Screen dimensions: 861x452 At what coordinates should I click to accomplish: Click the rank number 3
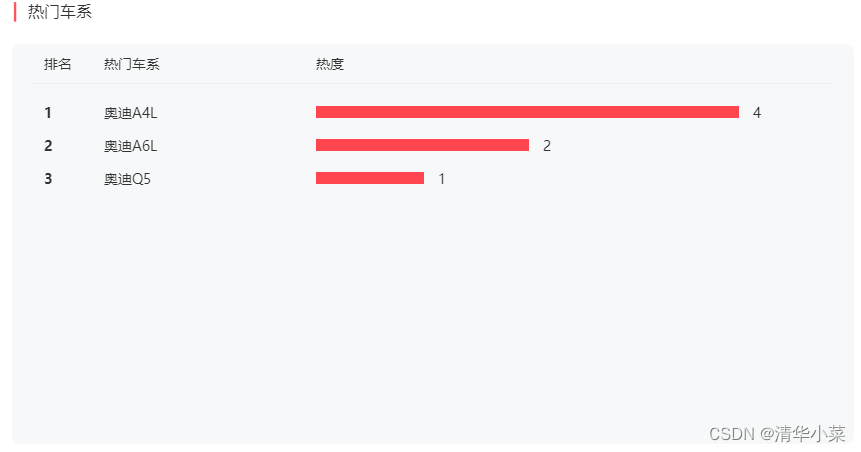(x=48, y=179)
